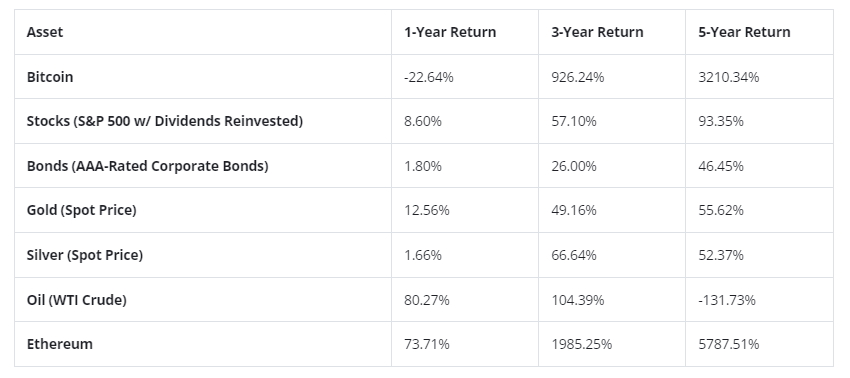Click Bitcoin's -22.64% 1-year value
The height and width of the screenshot is (378, 850).
point(429,77)
